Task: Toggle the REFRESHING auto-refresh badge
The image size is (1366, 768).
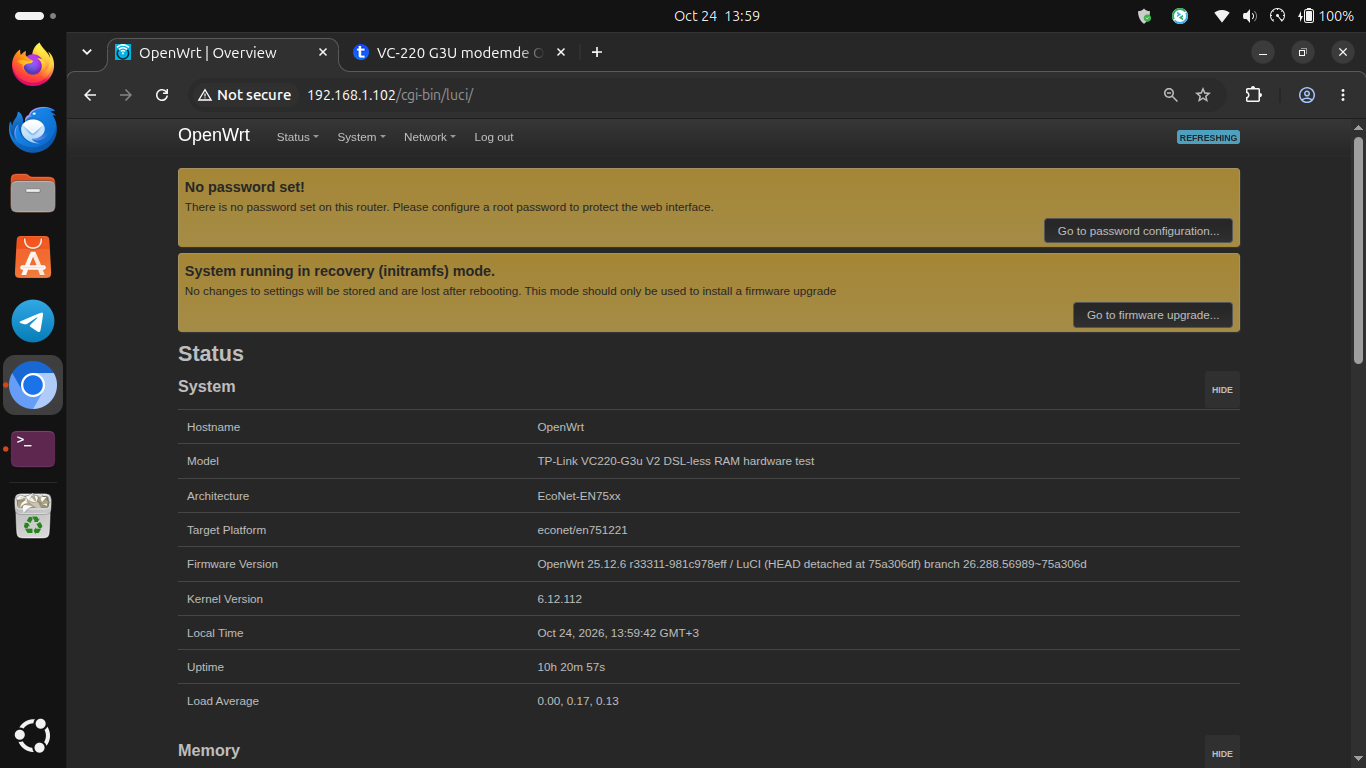Action: [x=1208, y=138]
